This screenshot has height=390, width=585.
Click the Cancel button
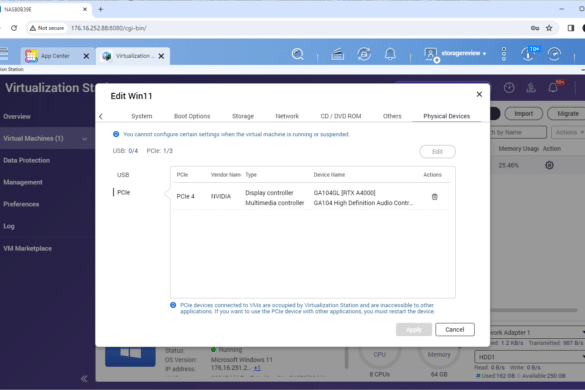(x=455, y=330)
